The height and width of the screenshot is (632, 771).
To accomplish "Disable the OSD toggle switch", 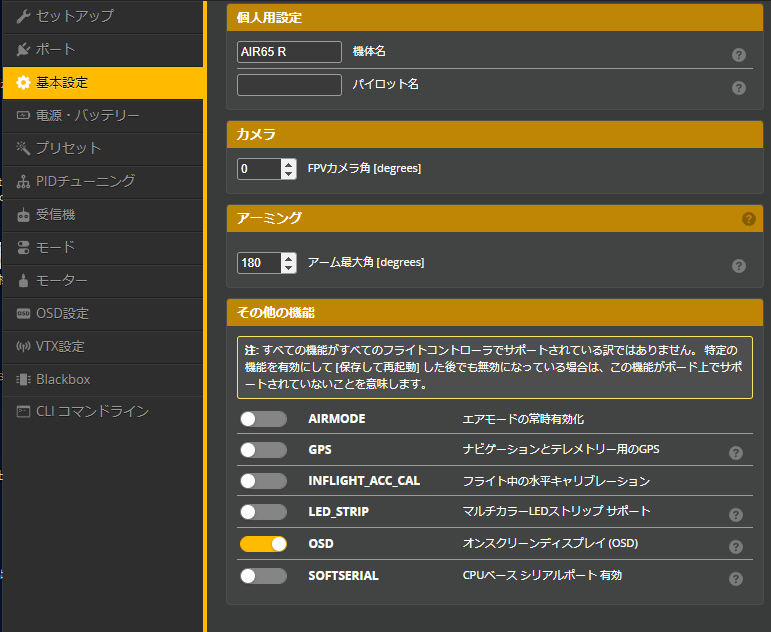I will pos(263,544).
